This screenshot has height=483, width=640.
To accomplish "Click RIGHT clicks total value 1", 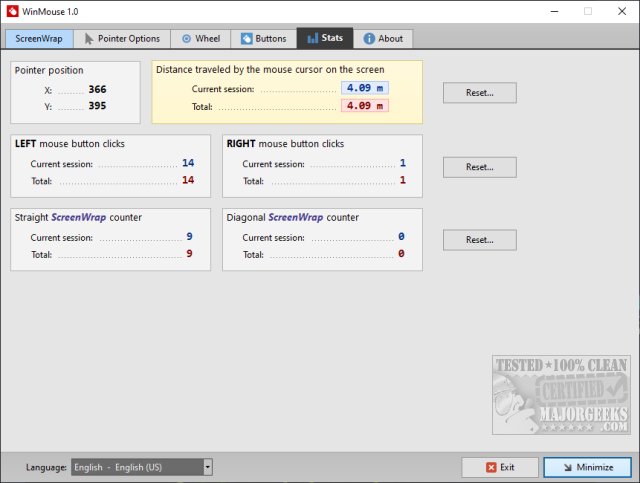I will [x=403, y=180].
